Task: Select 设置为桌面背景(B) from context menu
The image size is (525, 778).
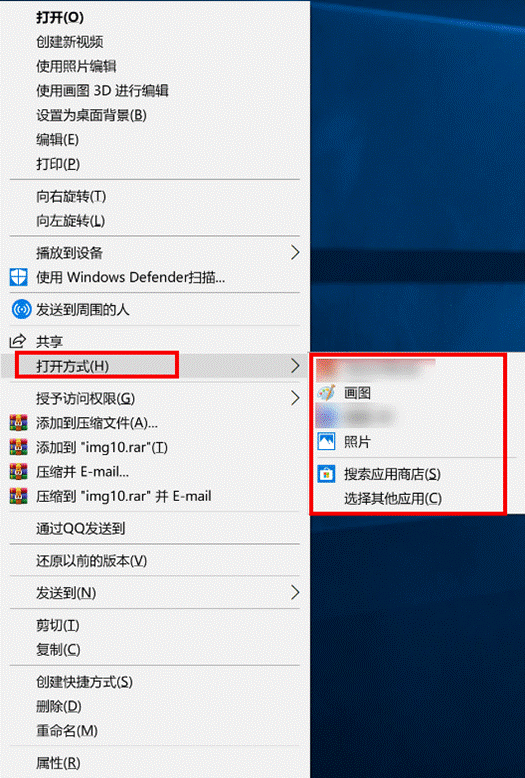Action: [91, 115]
